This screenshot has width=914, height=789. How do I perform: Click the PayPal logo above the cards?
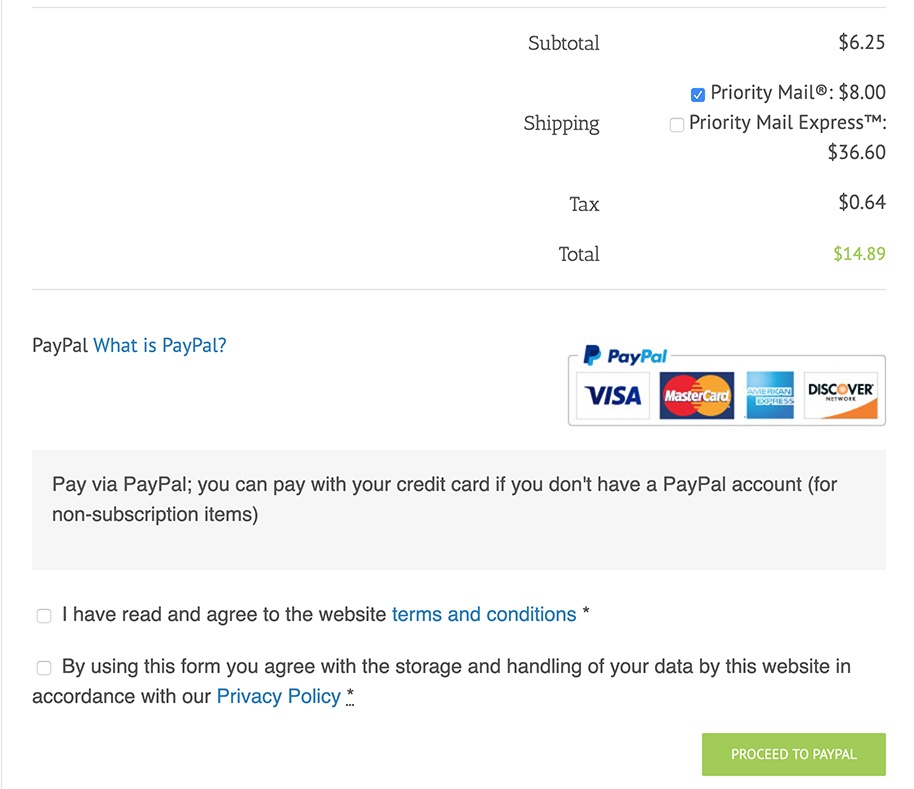pos(625,355)
